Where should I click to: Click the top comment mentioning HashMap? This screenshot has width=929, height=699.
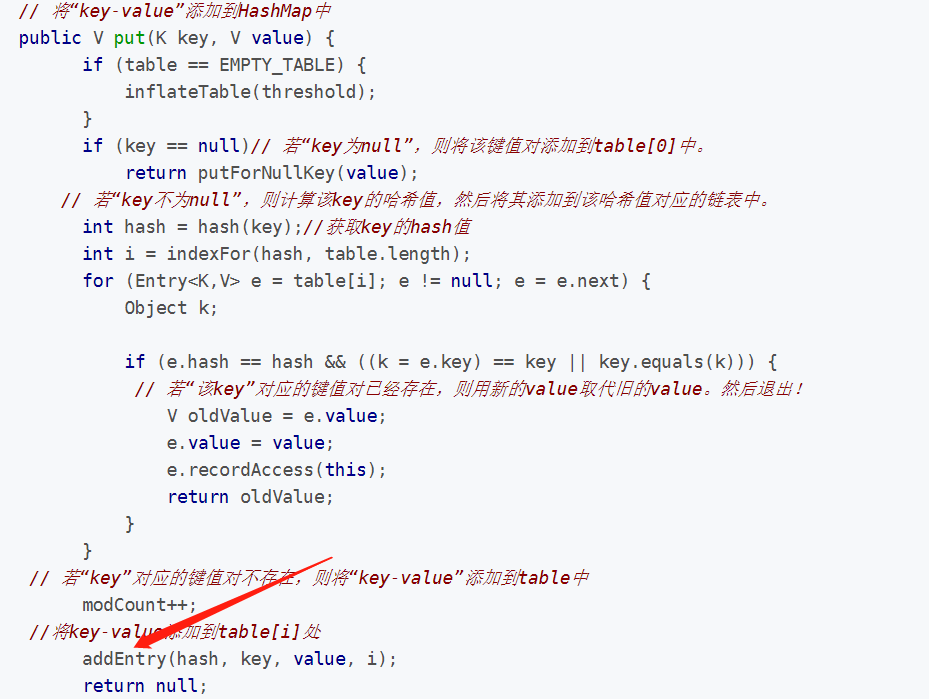175,11
